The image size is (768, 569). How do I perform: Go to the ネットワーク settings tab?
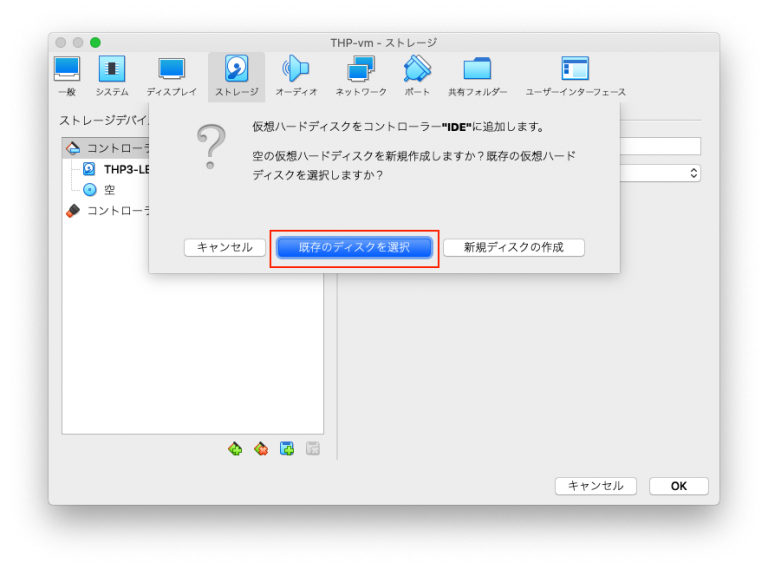(x=361, y=76)
